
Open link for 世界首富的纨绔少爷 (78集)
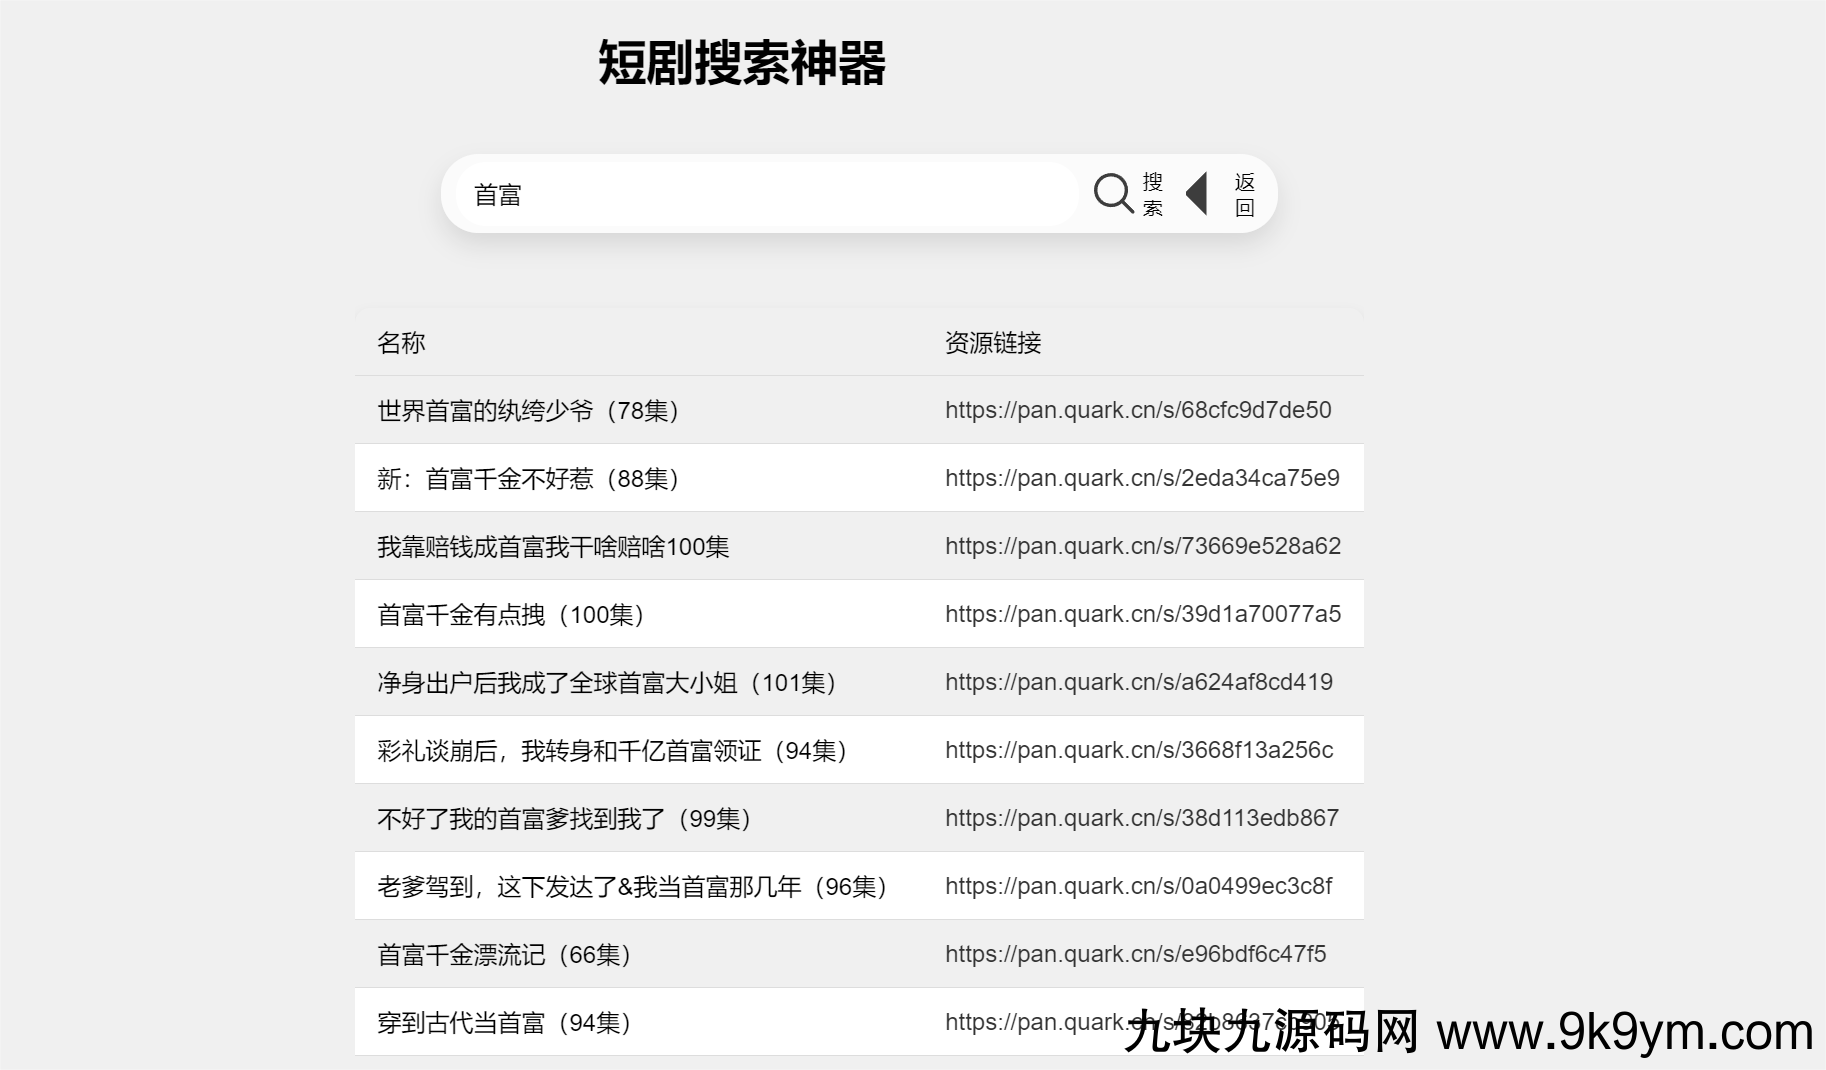pos(1138,410)
